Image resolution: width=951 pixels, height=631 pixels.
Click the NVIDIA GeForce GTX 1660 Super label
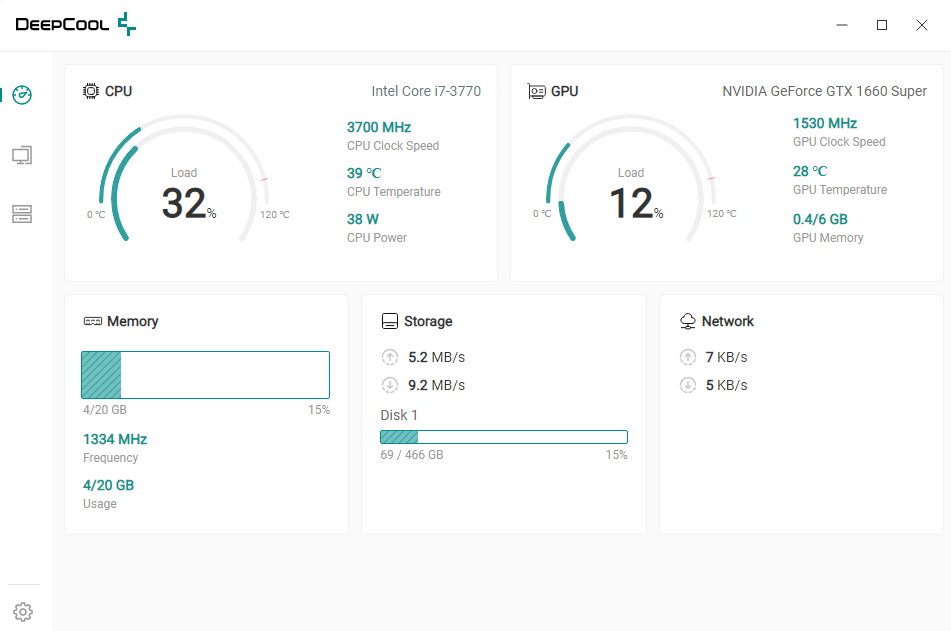coord(825,91)
